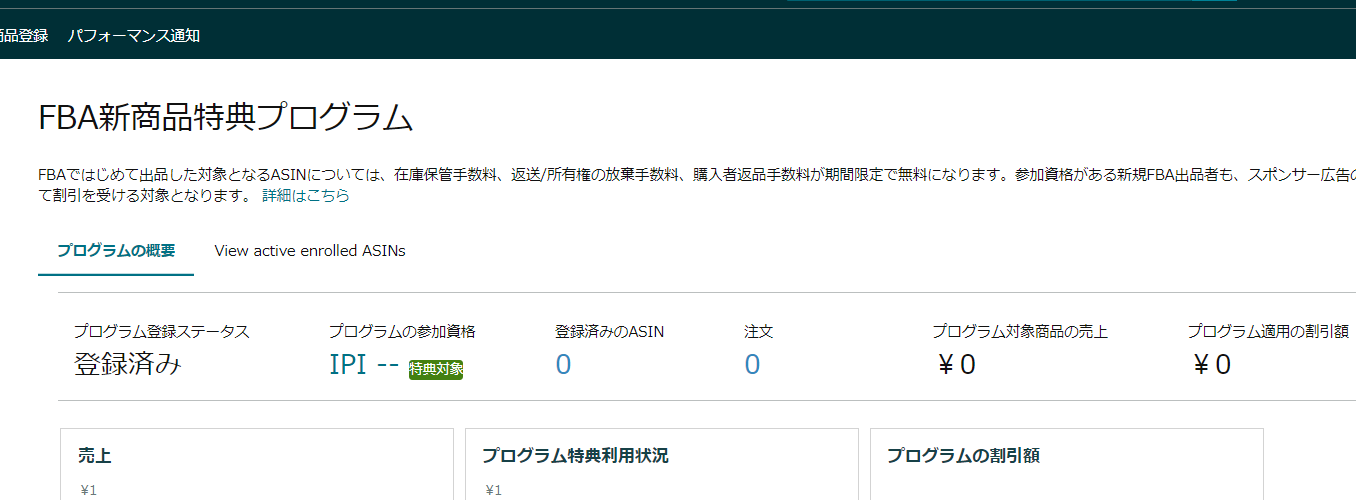
Task: Click the FBA新商品特典プログラム page title
Action: pyautogui.click(x=226, y=118)
